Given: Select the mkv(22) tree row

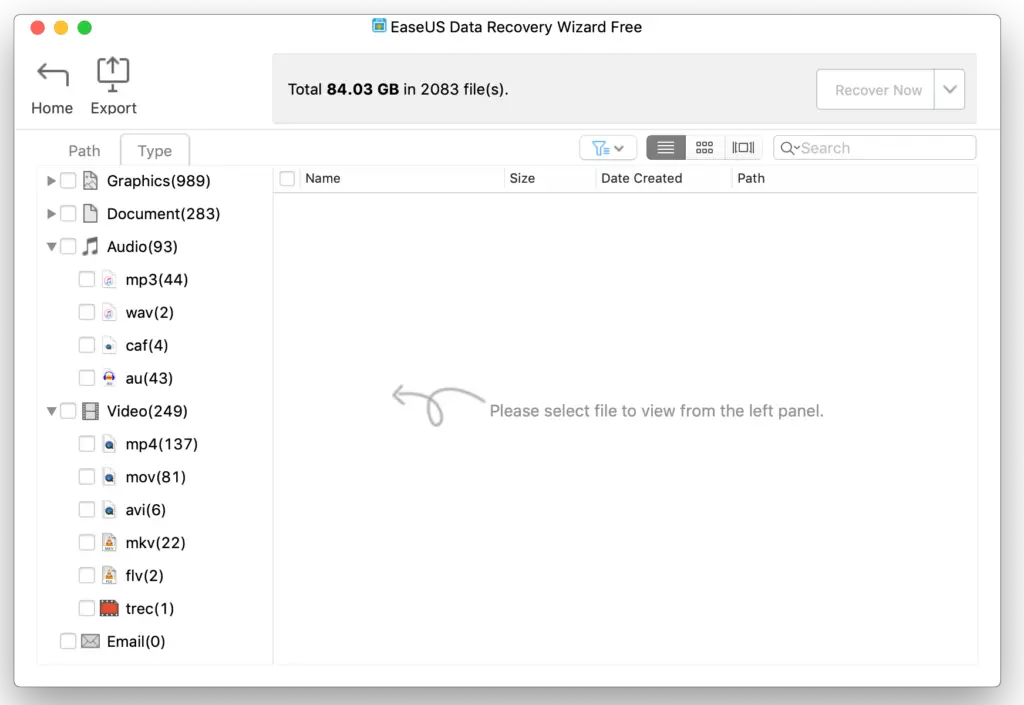Looking at the screenshot, I should [x=155, y=542].
